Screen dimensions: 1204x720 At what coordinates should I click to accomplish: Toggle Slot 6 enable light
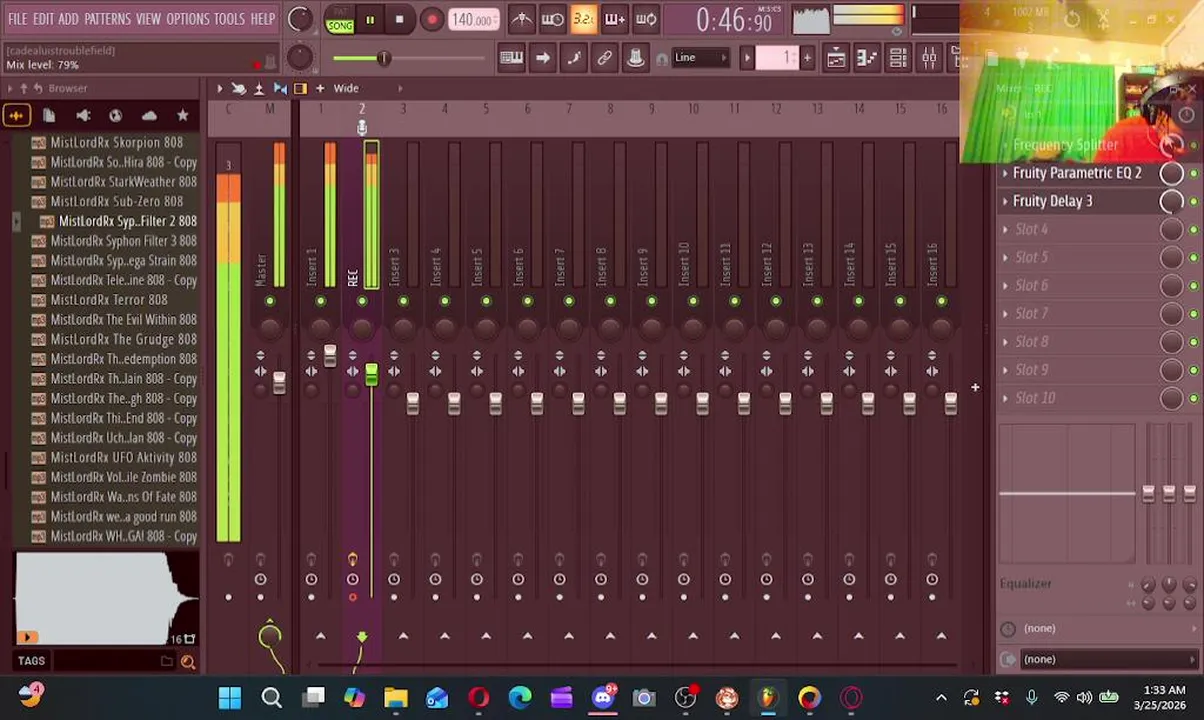pyautogui.click(x=1193, y=286)
